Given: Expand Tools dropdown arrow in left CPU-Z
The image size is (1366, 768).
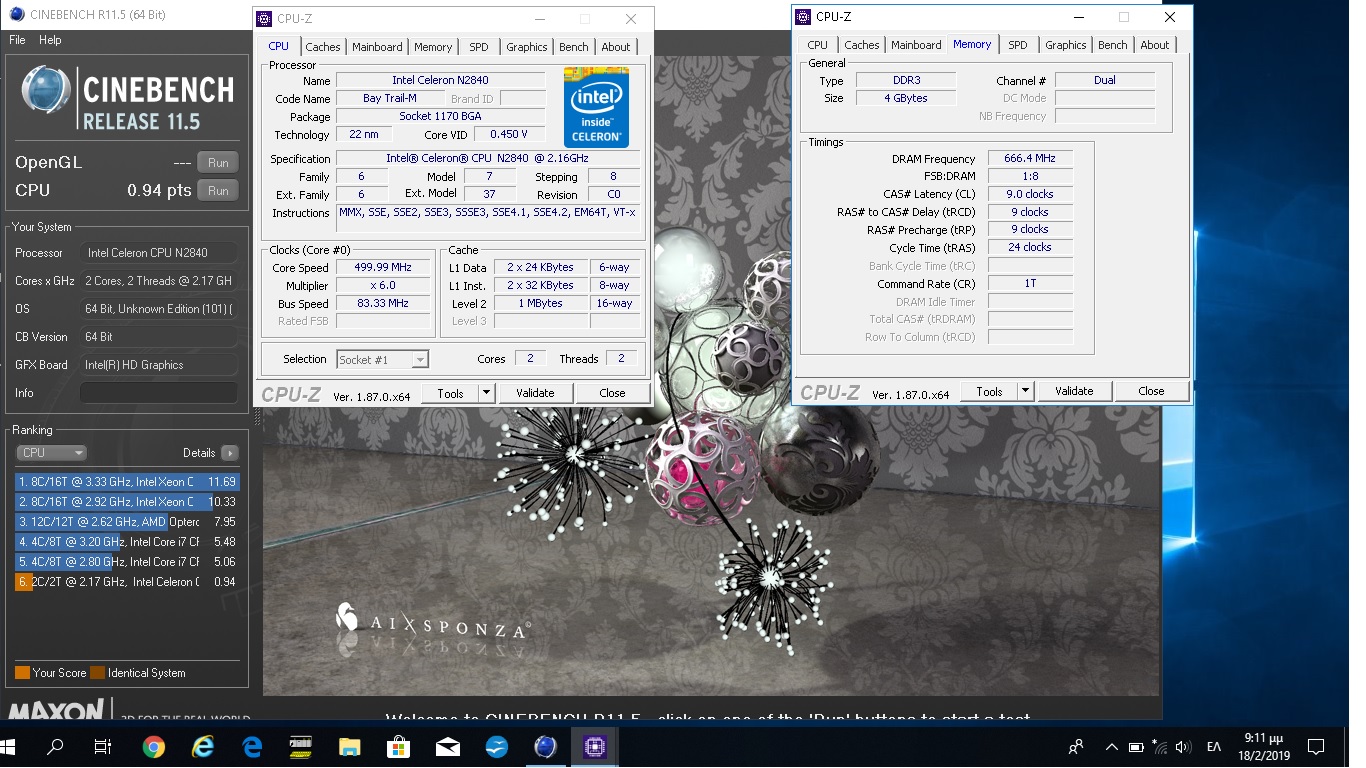Looking at the screenshot, I should pyautogui.click(x=487, y=393).
